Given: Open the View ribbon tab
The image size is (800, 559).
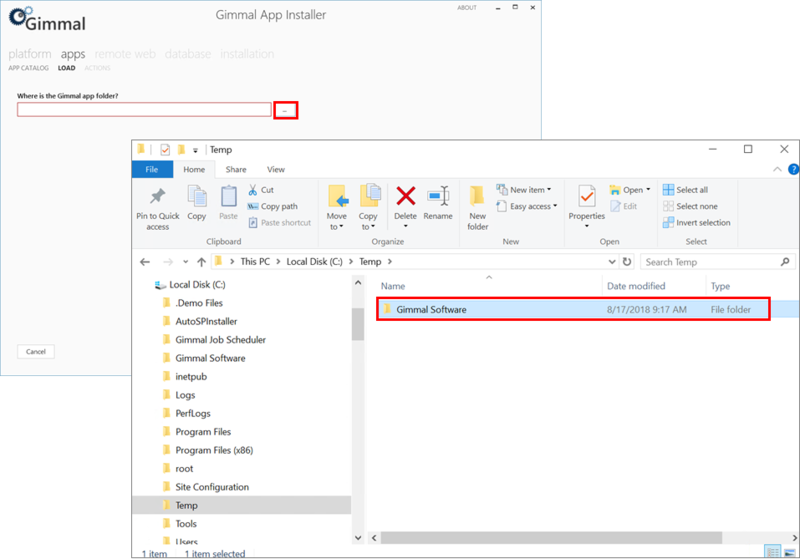Looking at the screenshot, I should pos(276,170).
